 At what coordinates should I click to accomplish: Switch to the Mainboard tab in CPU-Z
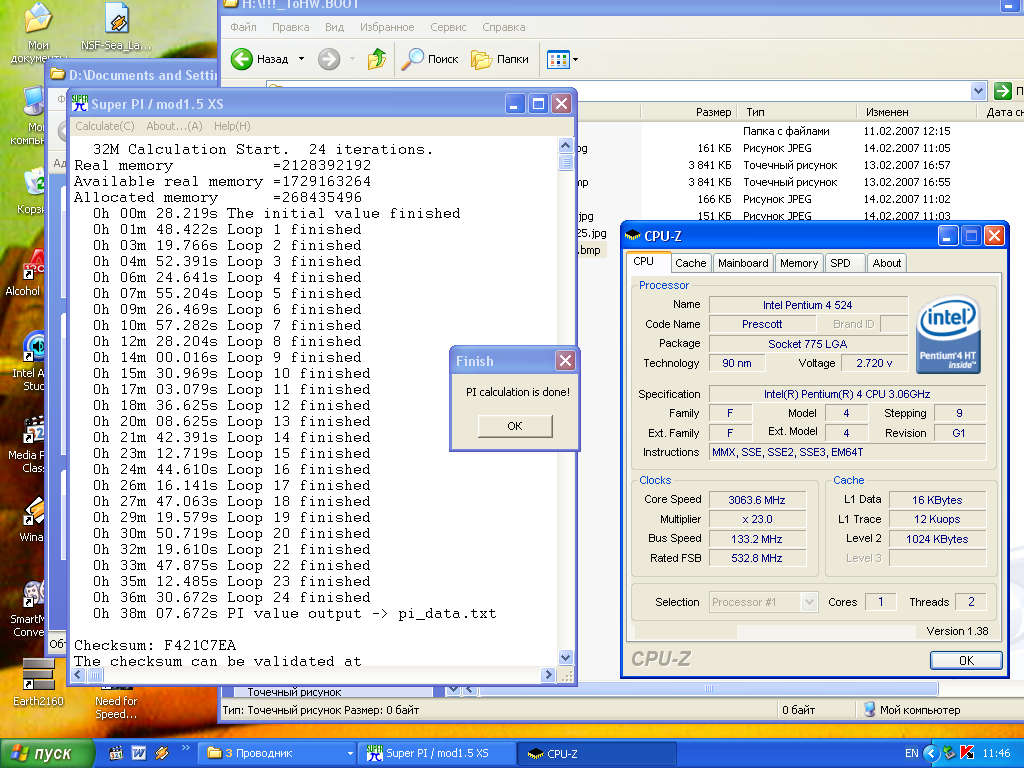(x=743, y=263)
